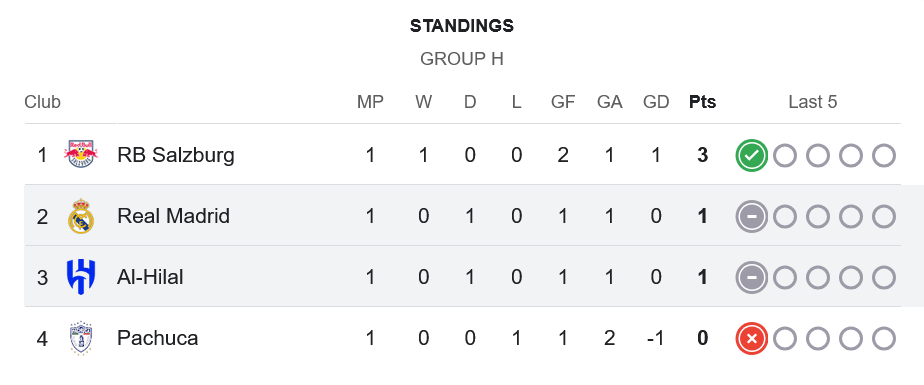Select RB Salzburg's green win checkmark icon
The image size is (924, 385).
tap(751, 156)
